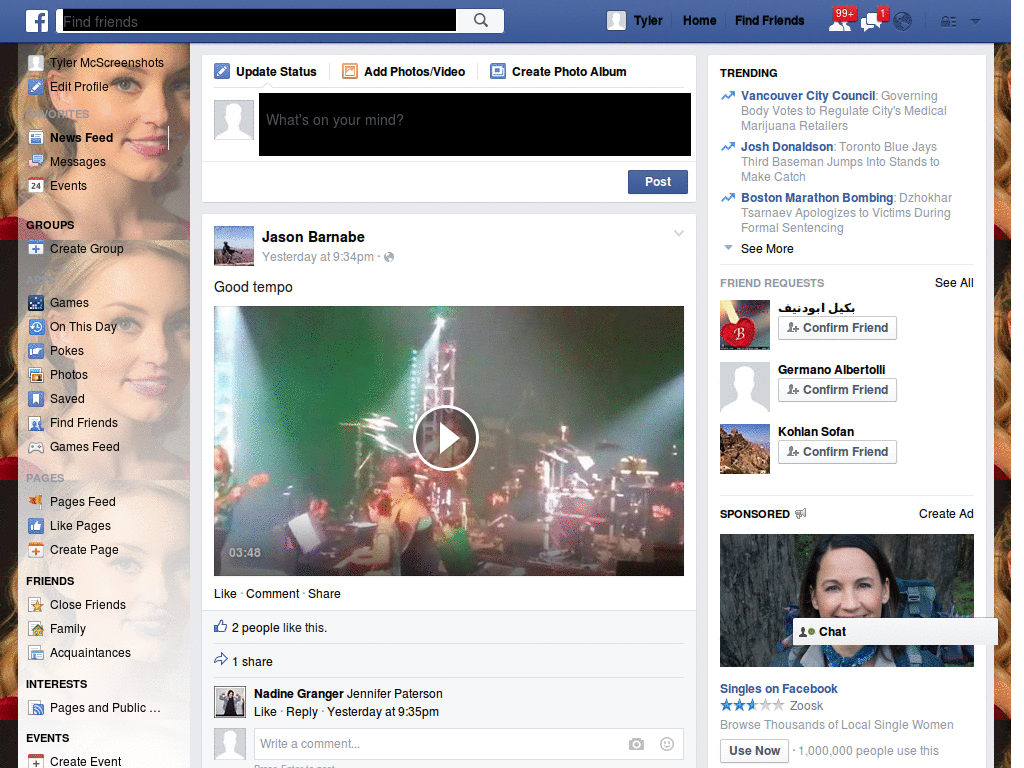This screenshot has height=768, width=1024.
Task: Click the Use Now button
Action: point(754,751)
